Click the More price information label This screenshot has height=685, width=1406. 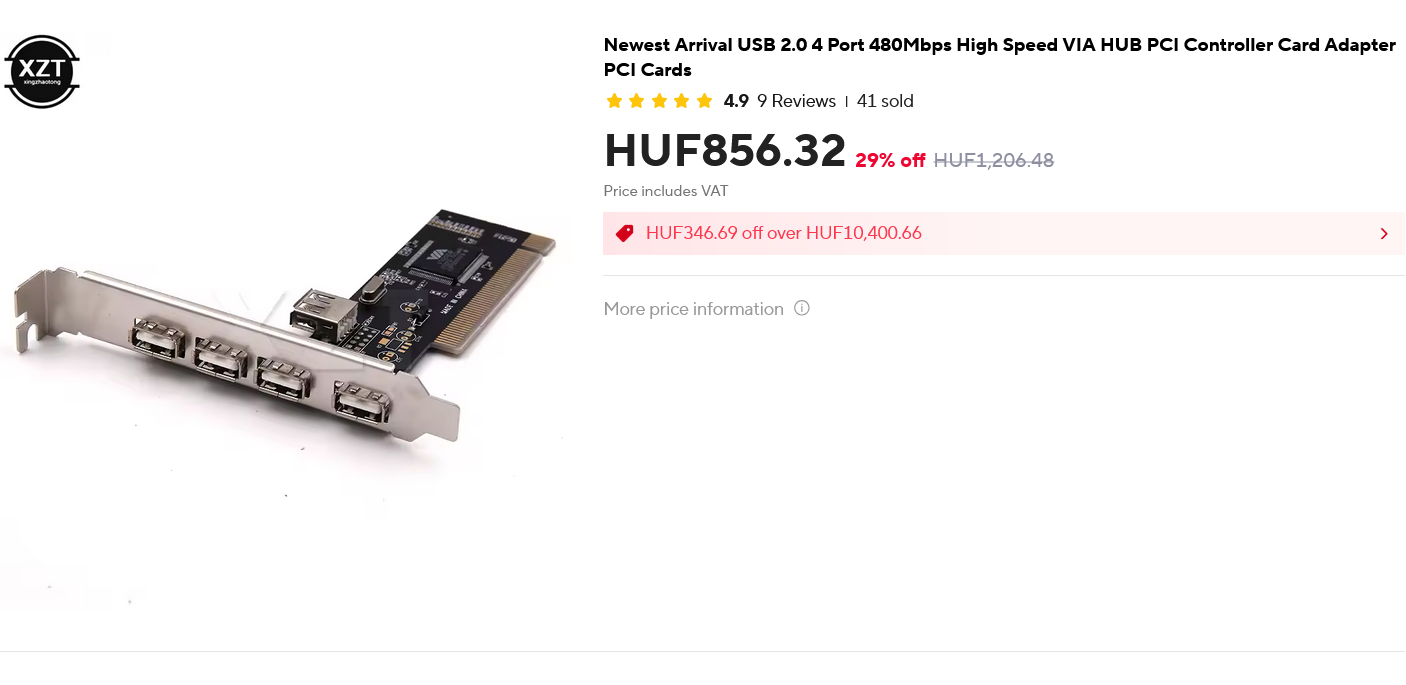[694, 309]
